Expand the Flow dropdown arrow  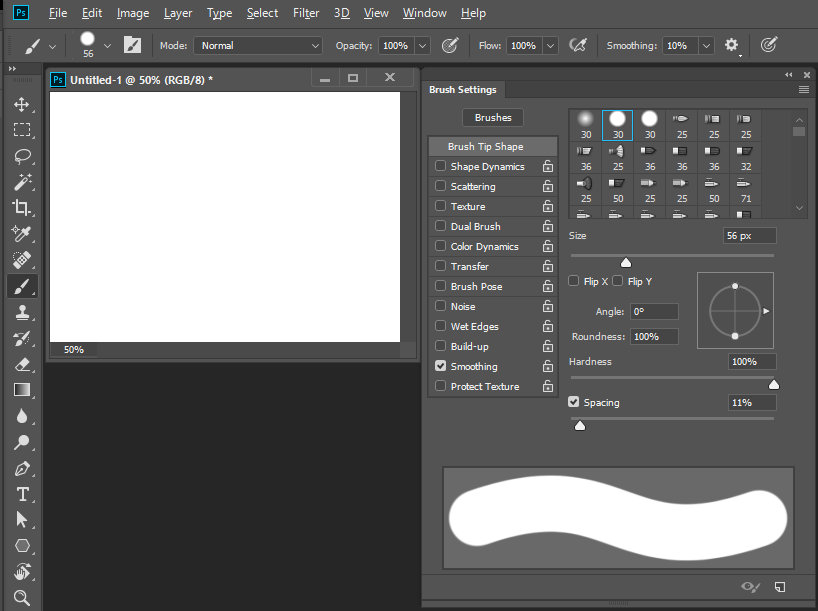point(550,45)
